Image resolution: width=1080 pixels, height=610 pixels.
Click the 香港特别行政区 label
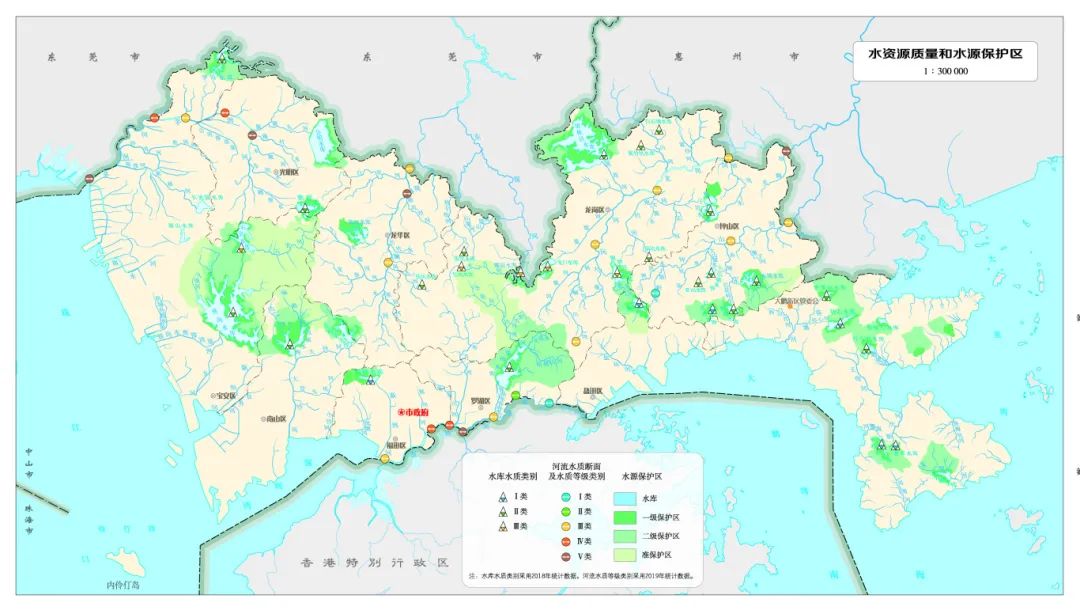(374, 562)
